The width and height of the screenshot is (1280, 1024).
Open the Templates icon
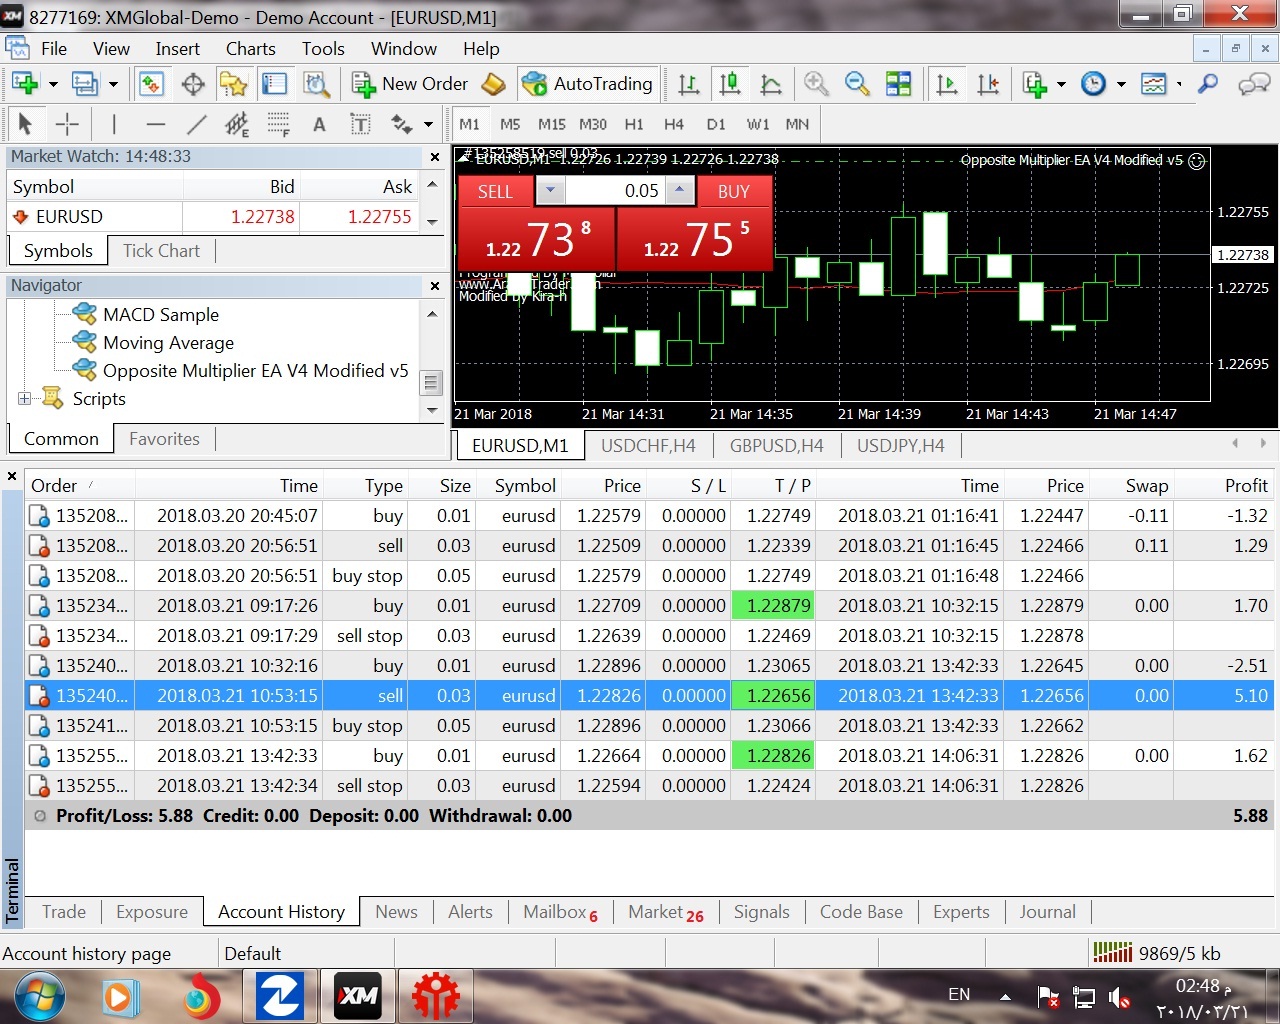pos(1154,84)
